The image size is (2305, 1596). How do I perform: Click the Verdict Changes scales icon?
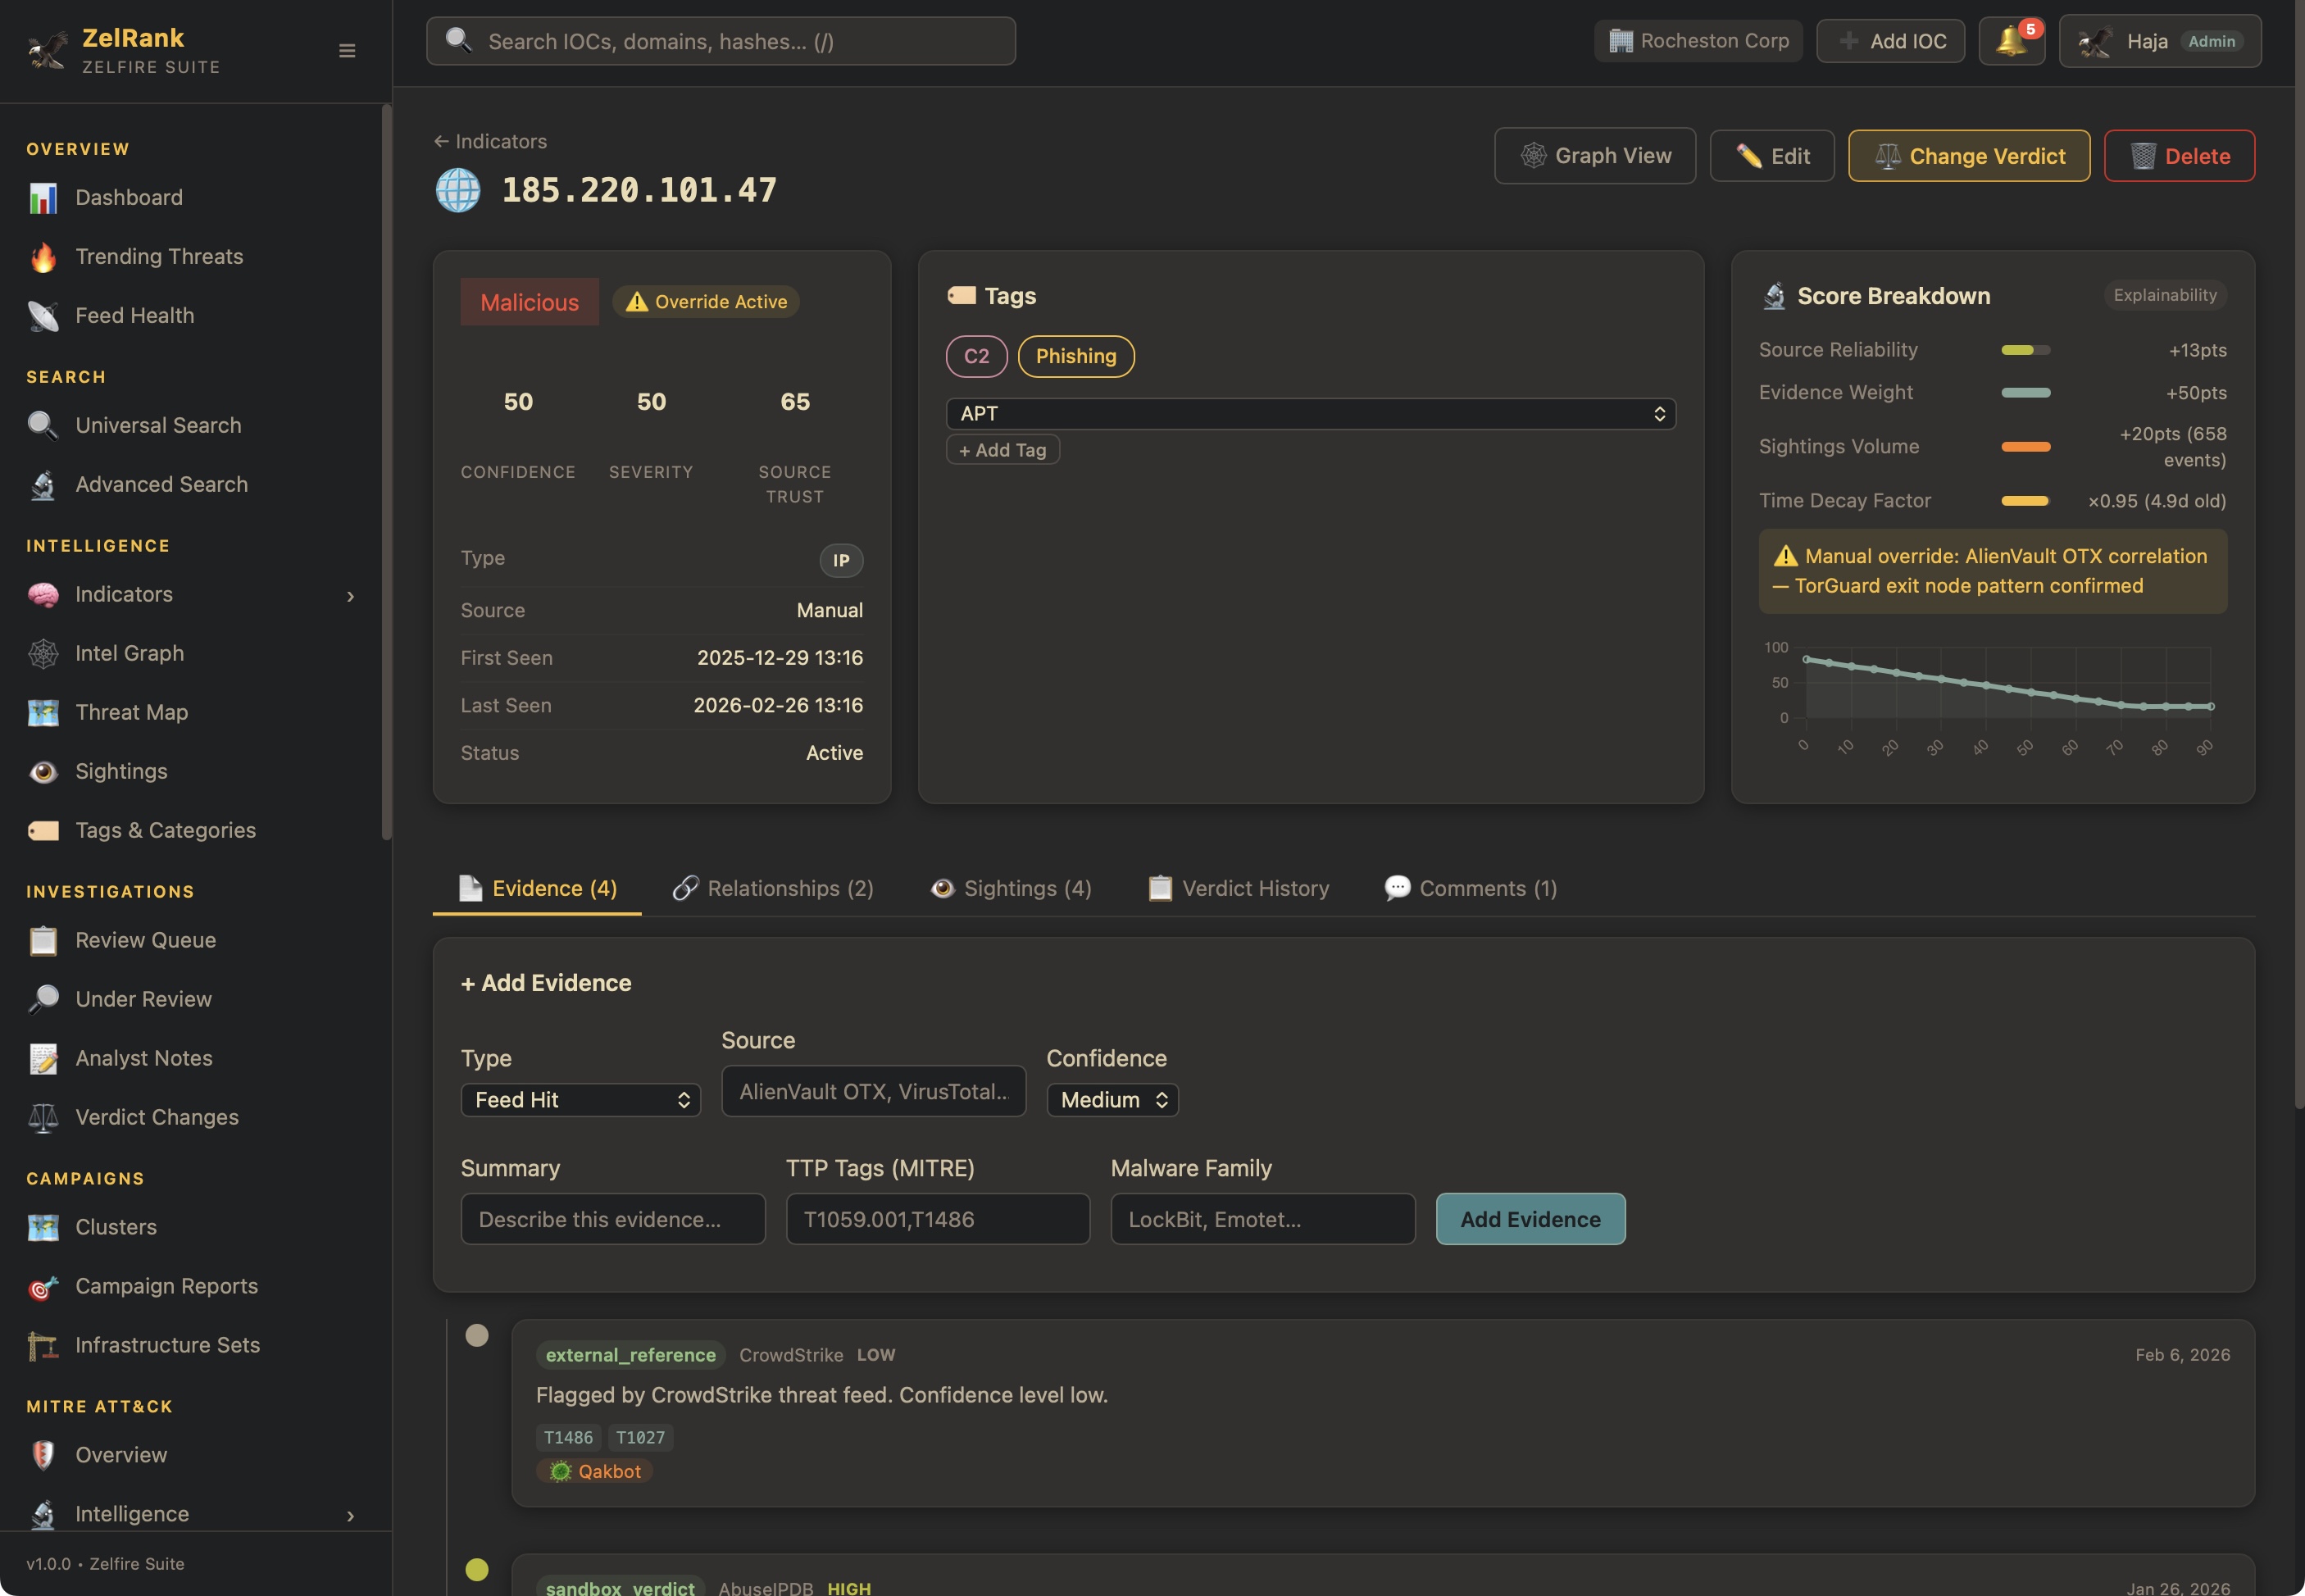coord(43,1118)
